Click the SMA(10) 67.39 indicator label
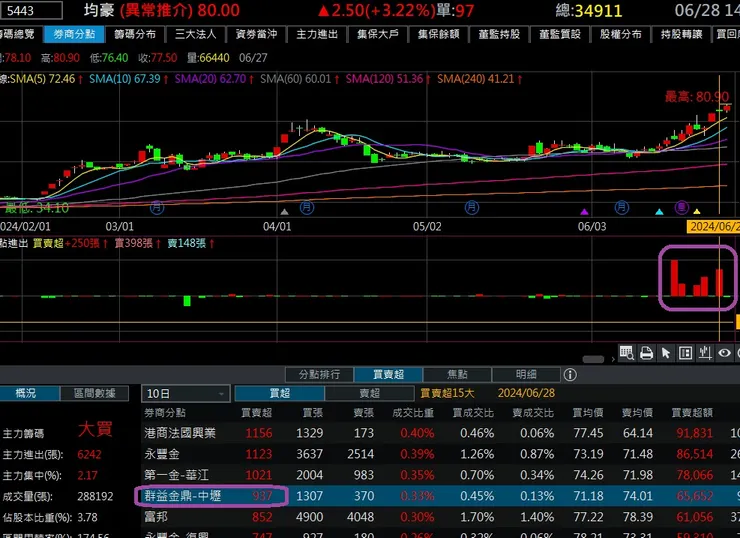740x538 pixels. tap(125, 79)
